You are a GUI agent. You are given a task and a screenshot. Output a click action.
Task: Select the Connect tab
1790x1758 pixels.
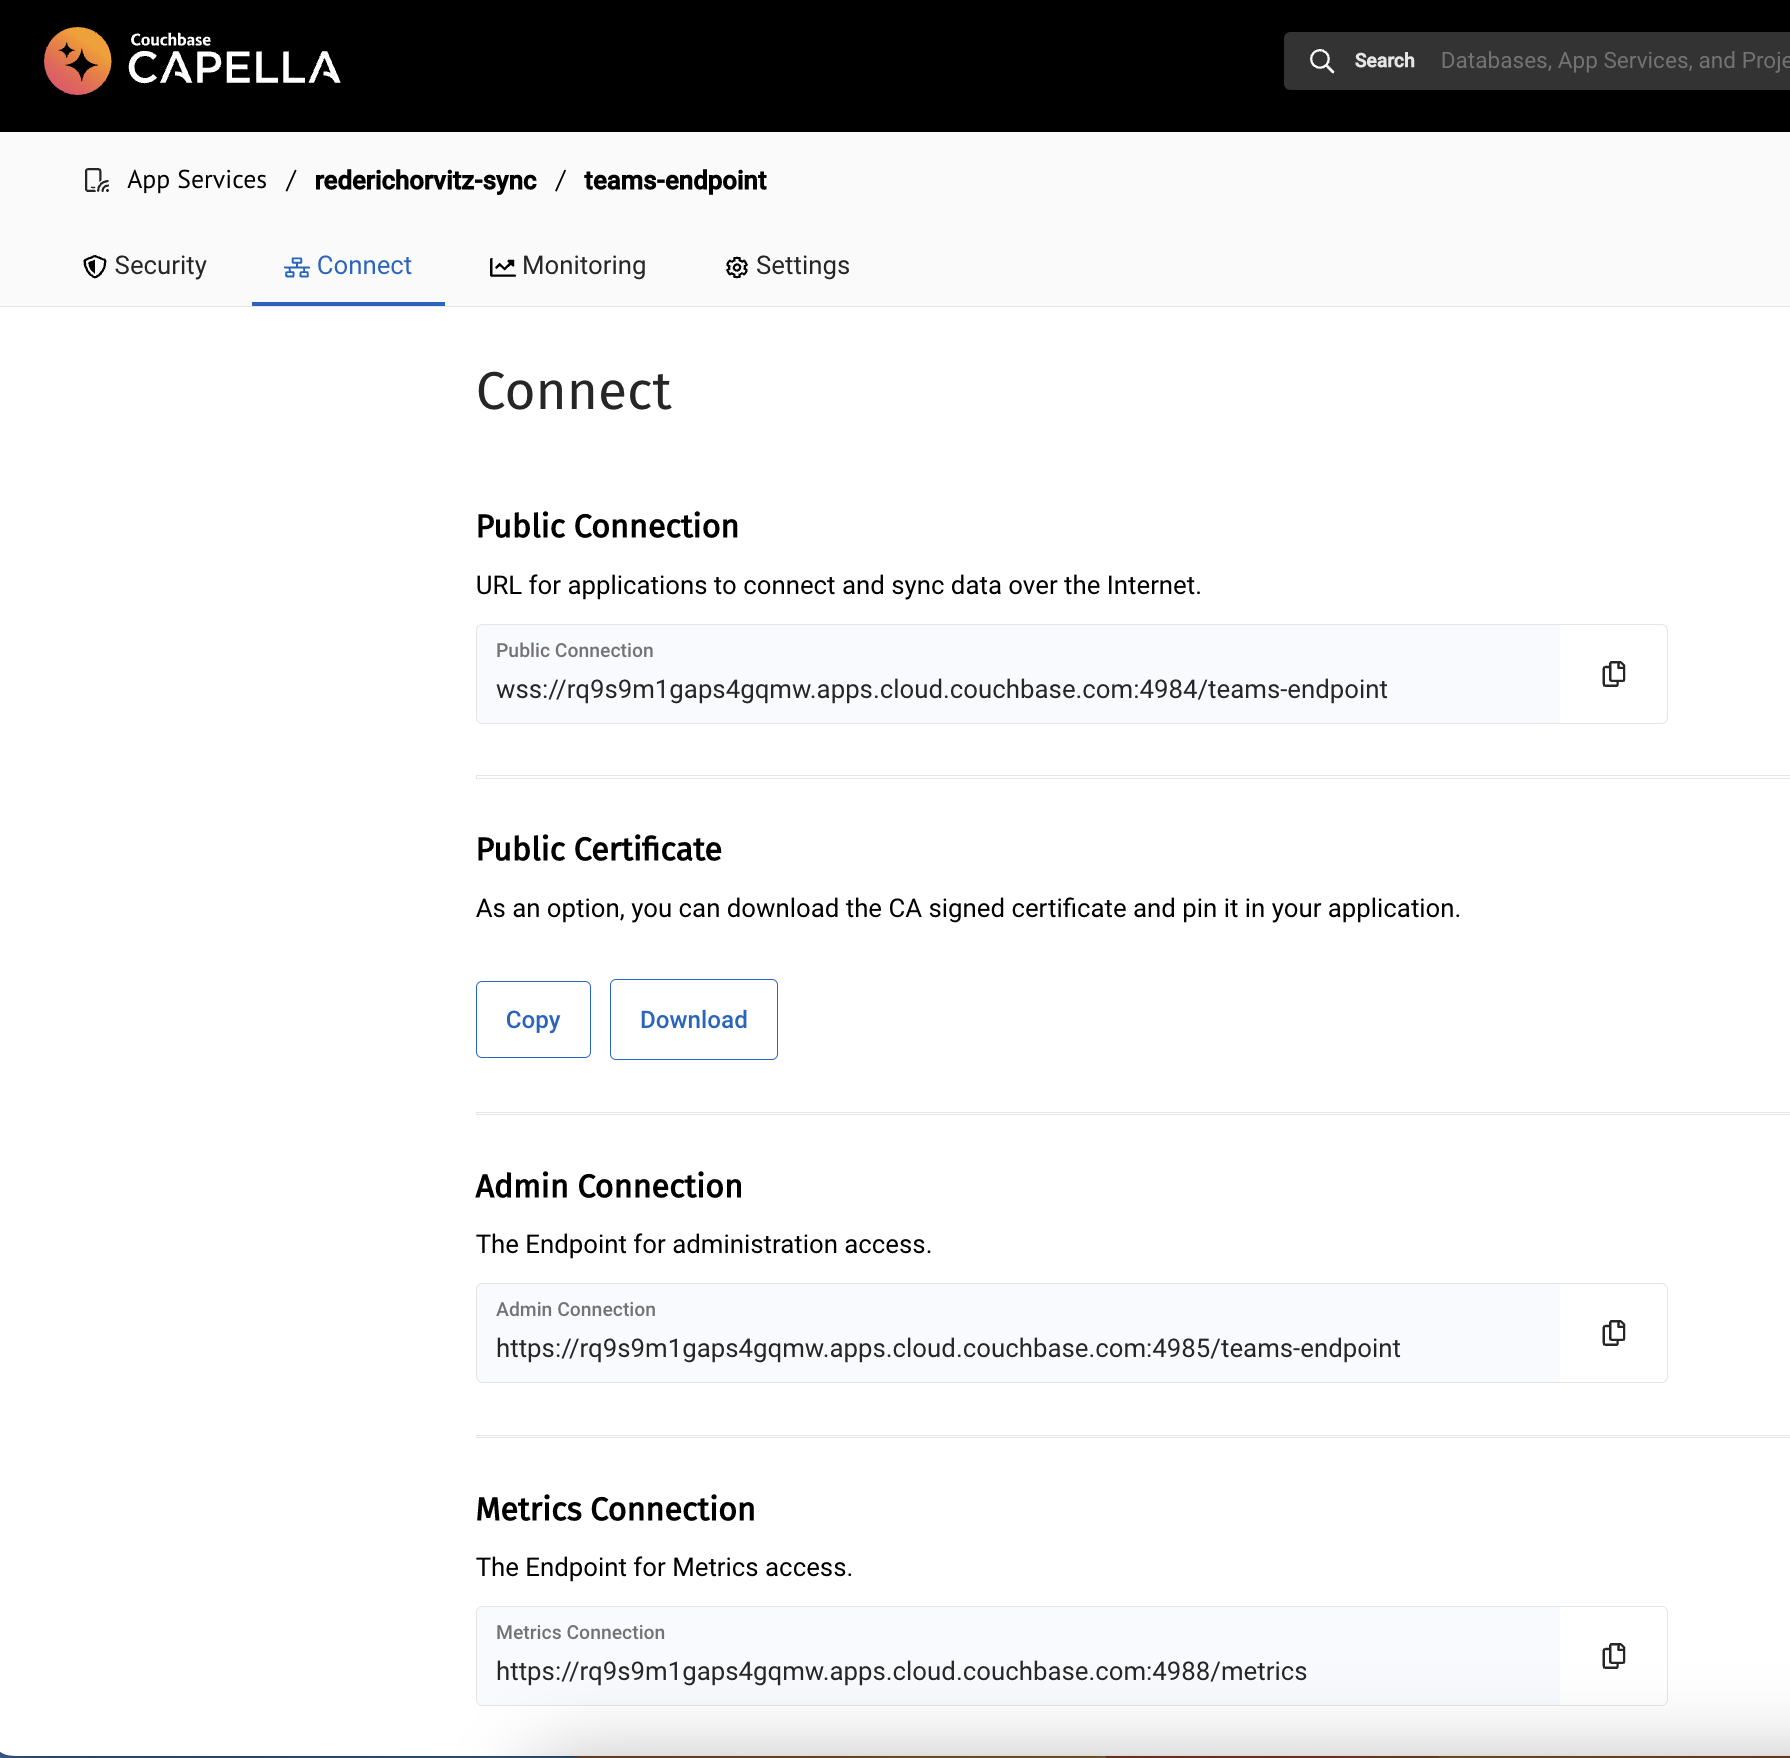pos(364,266)
